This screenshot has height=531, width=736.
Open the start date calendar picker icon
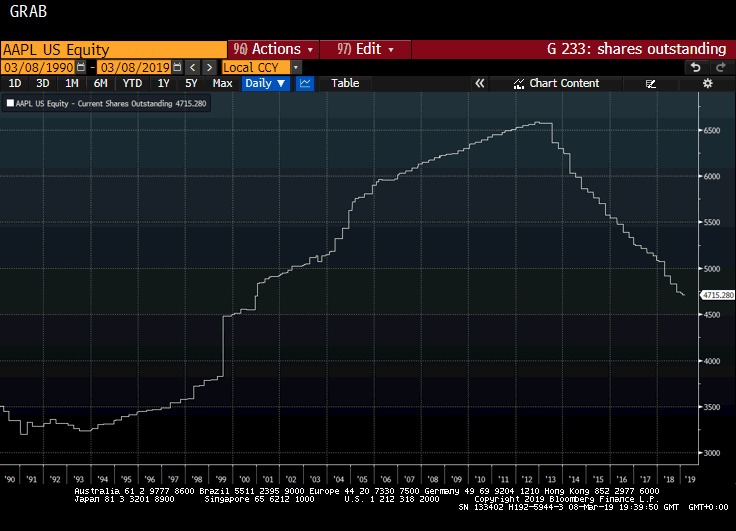pos(81,67)
